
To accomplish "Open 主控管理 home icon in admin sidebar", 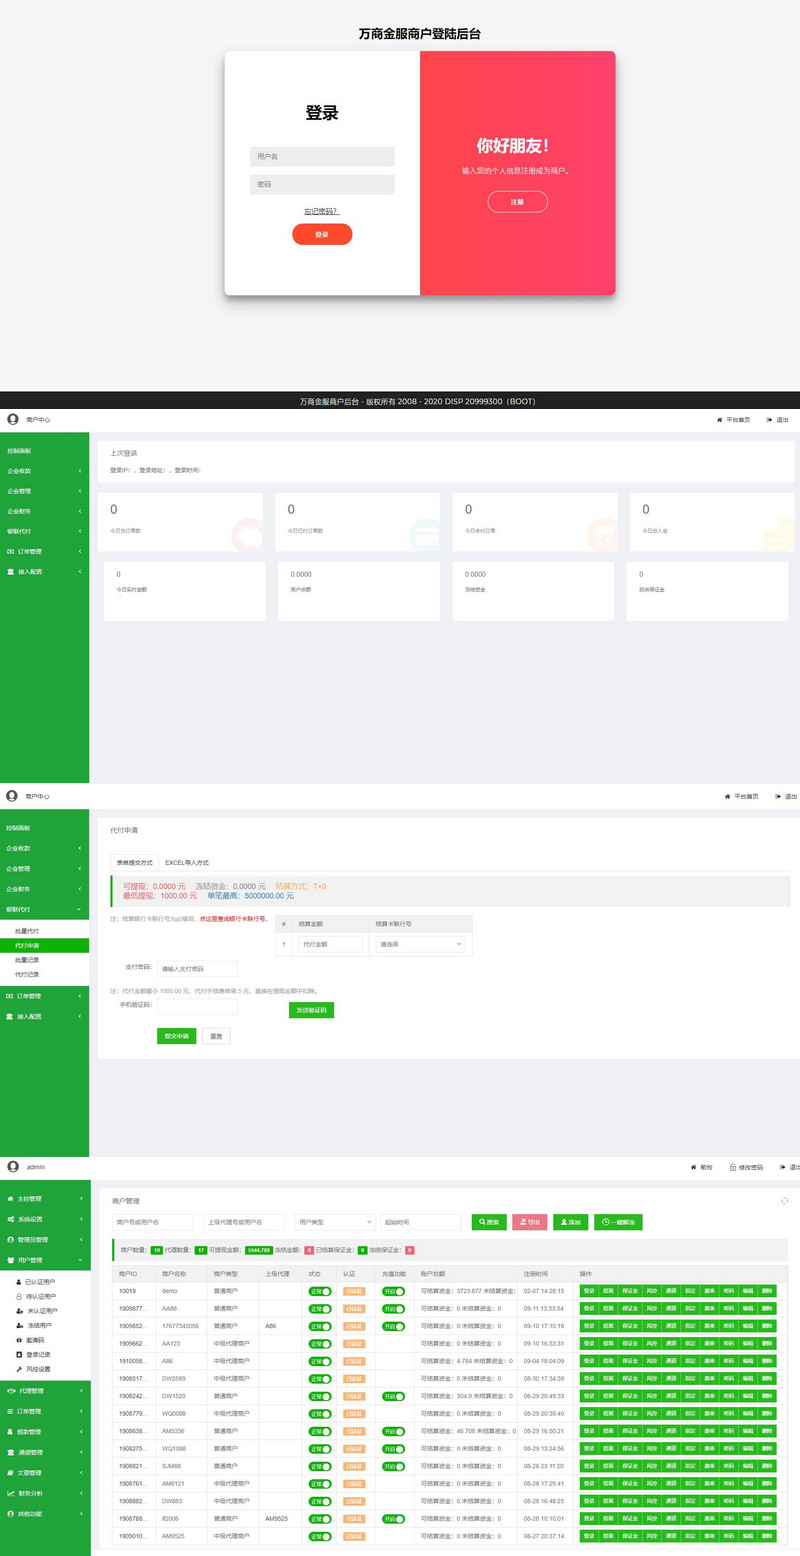I will coord(10,1198).
